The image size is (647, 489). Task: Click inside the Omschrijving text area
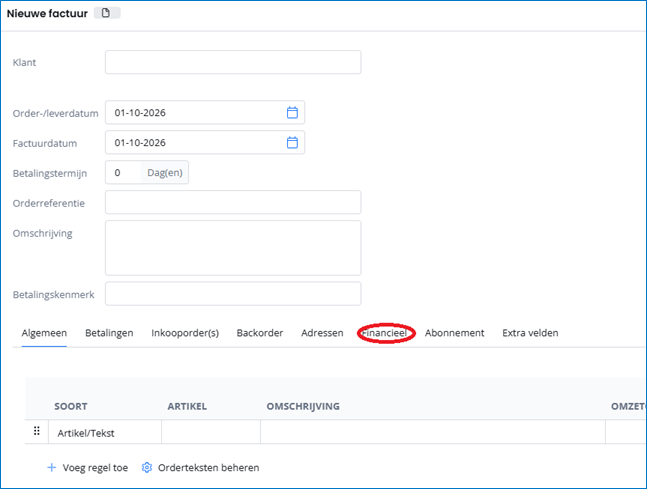tap(233, 248)
